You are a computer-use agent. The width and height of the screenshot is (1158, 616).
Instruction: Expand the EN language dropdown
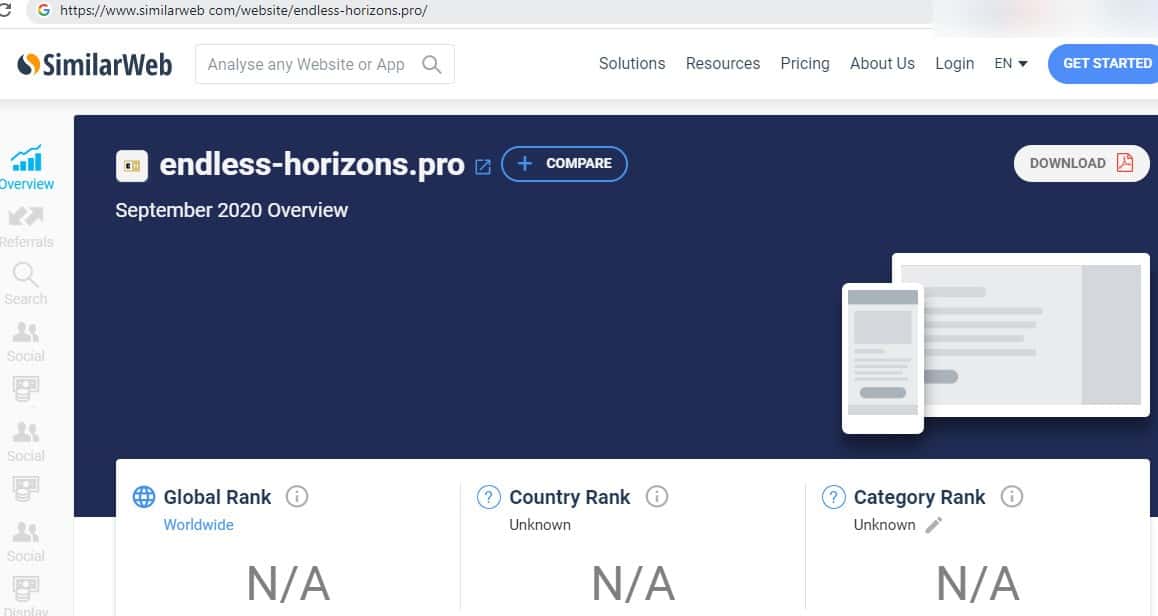click(x=1010, y=64)
